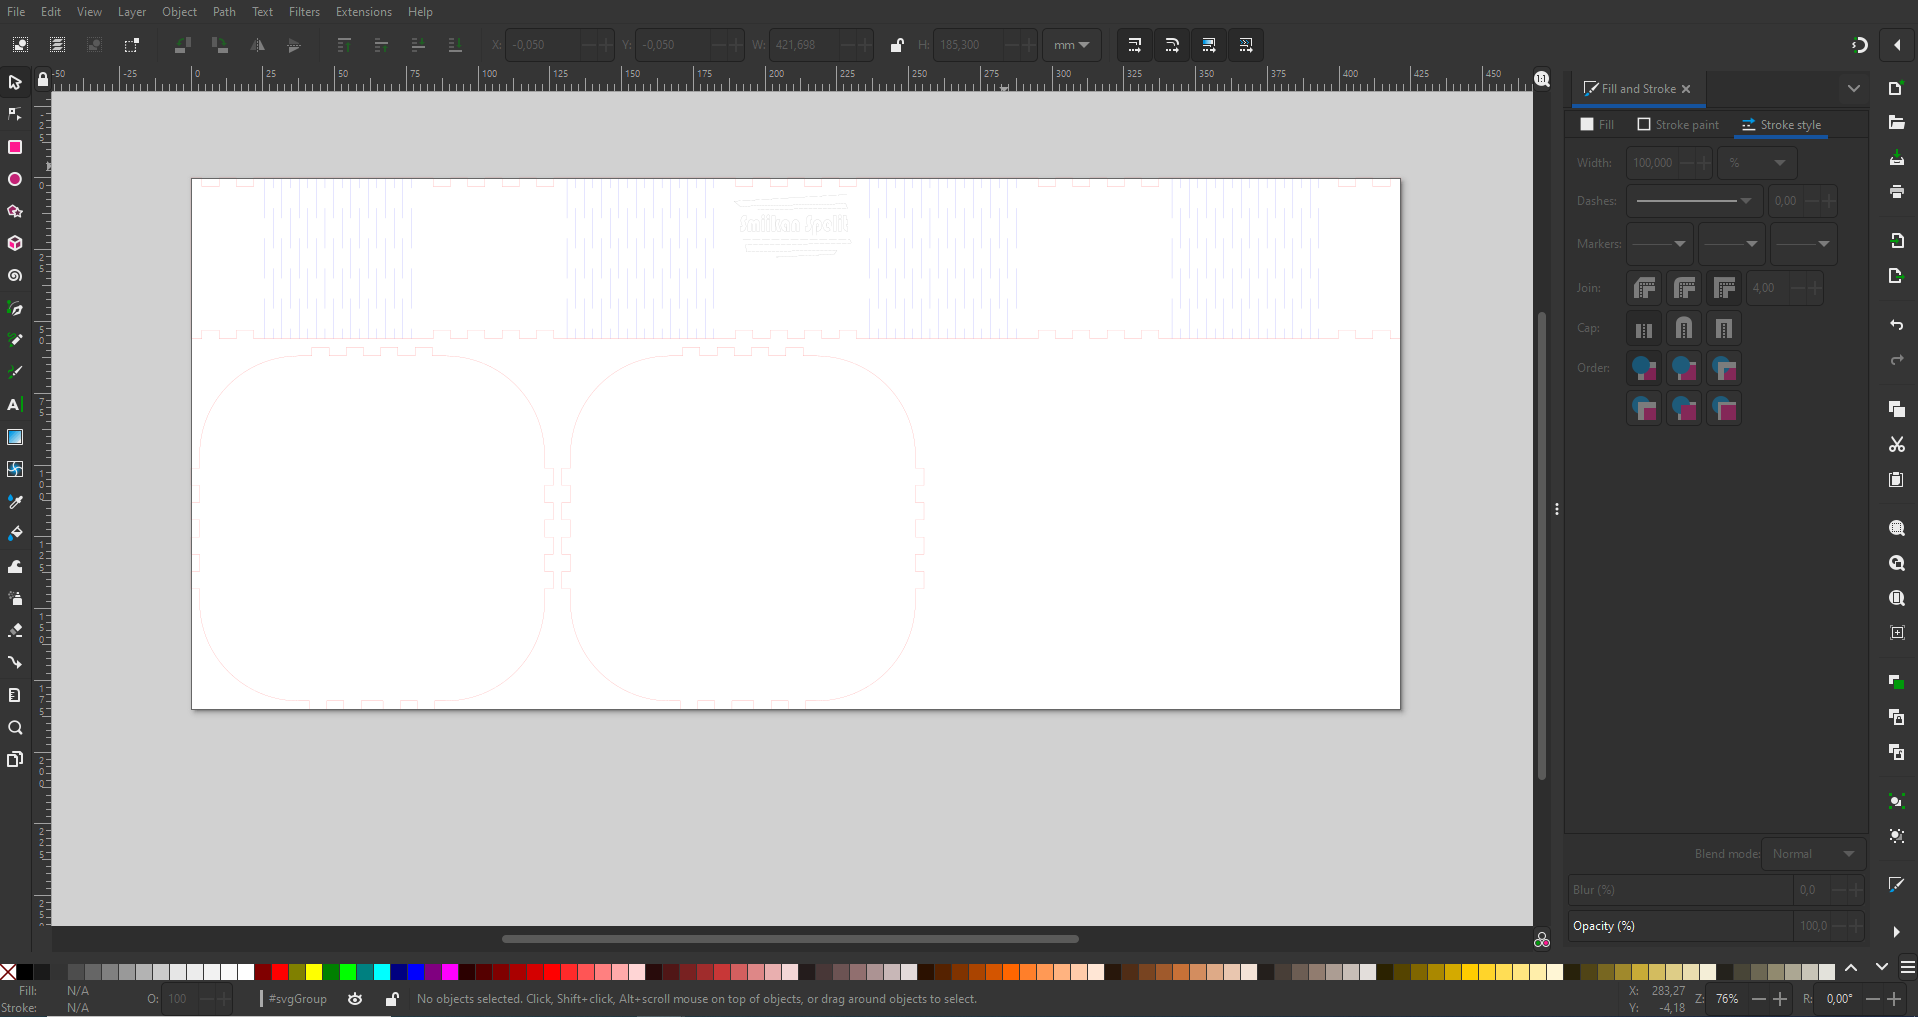Select the Node editing tool
Image resolution: width=1918 pixels, height=1017 pixels.
(15, 114)
